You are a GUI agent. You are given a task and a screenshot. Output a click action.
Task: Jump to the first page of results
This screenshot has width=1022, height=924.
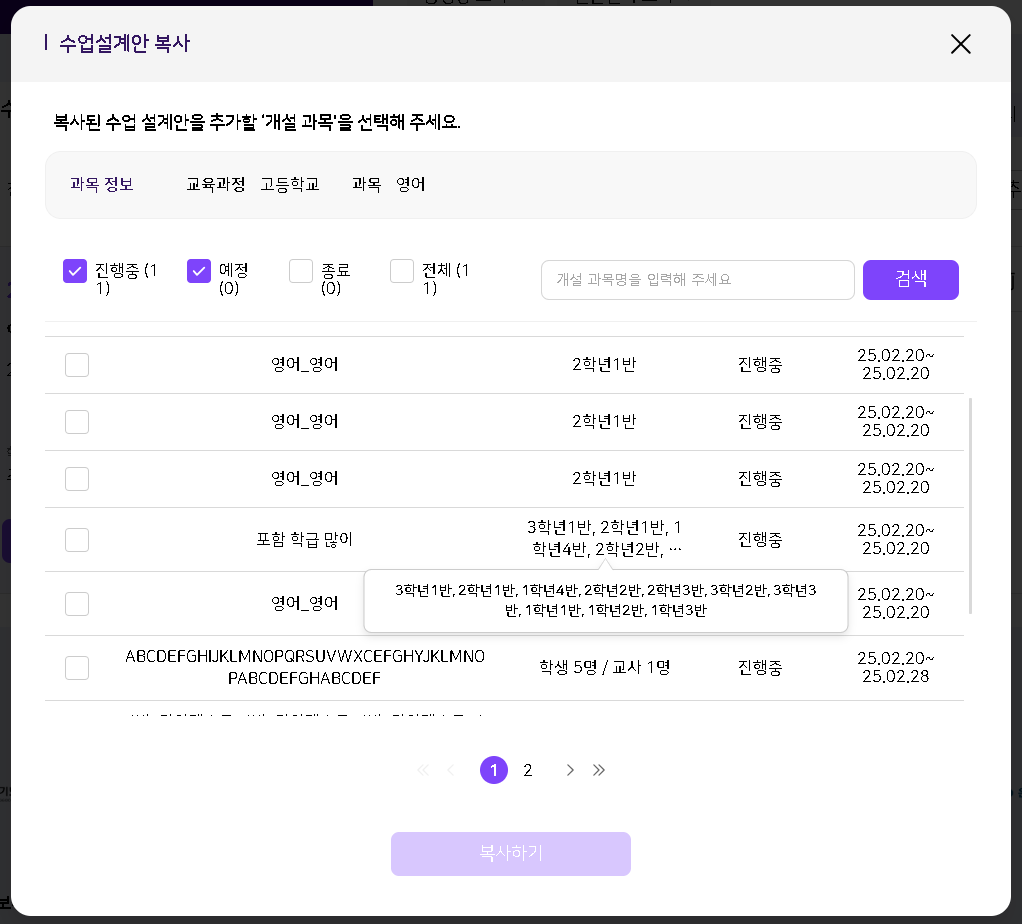coord(422,770)
